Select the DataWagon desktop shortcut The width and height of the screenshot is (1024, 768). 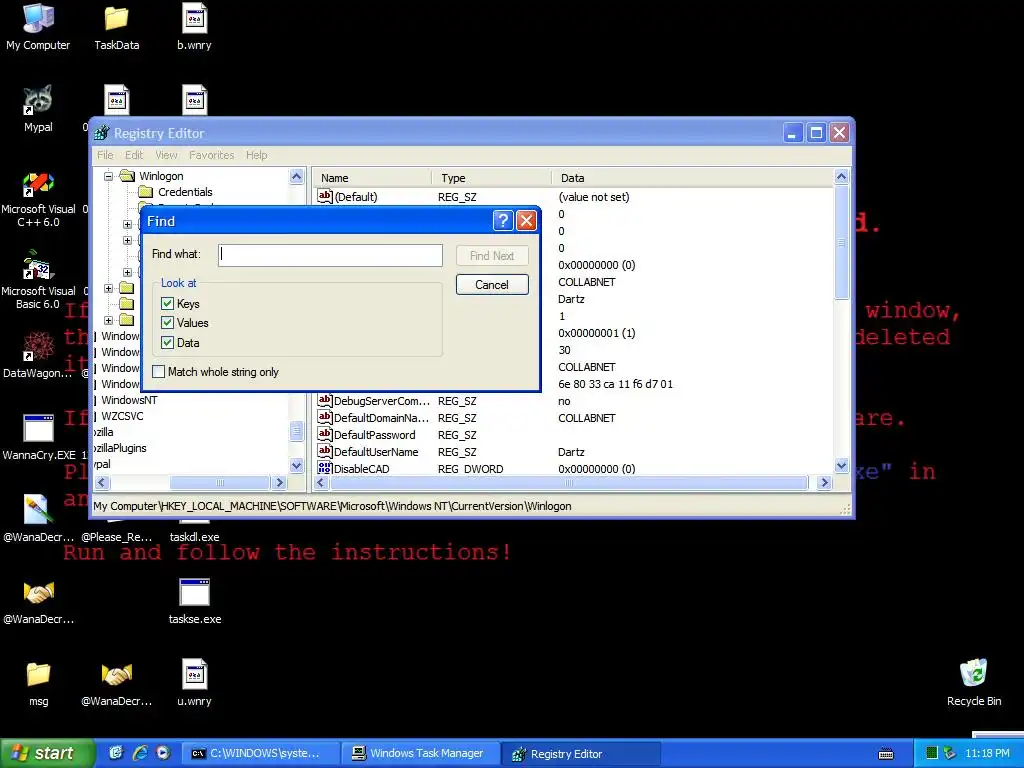tap(38, 355)
